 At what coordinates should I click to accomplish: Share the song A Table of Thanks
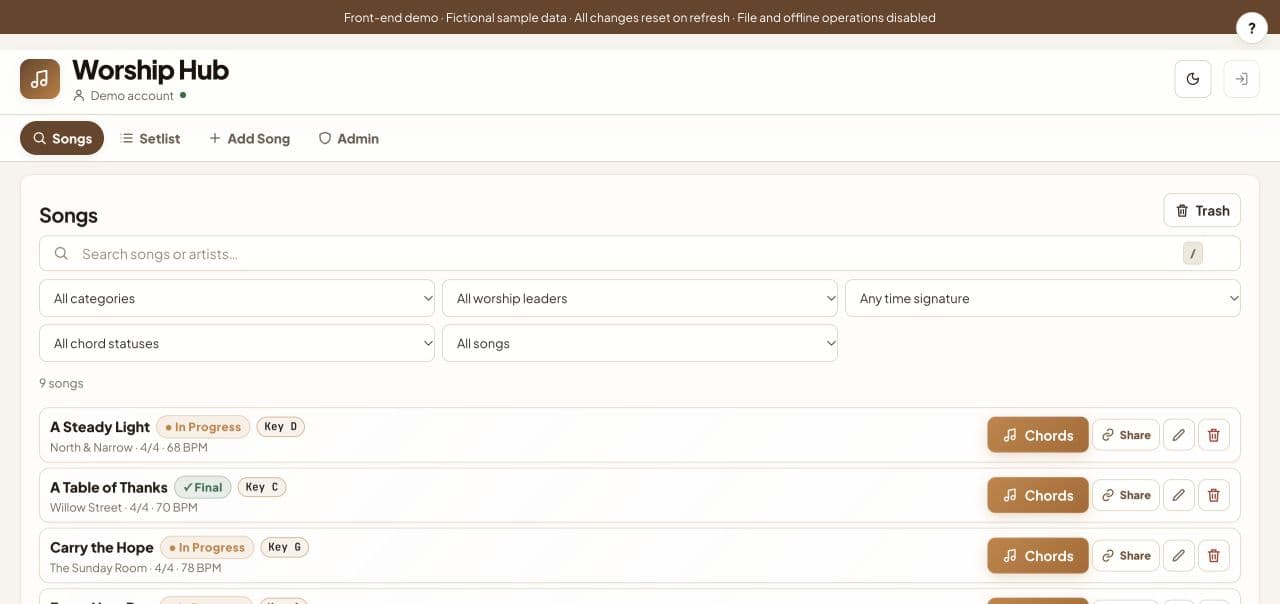coord(1126,495)
